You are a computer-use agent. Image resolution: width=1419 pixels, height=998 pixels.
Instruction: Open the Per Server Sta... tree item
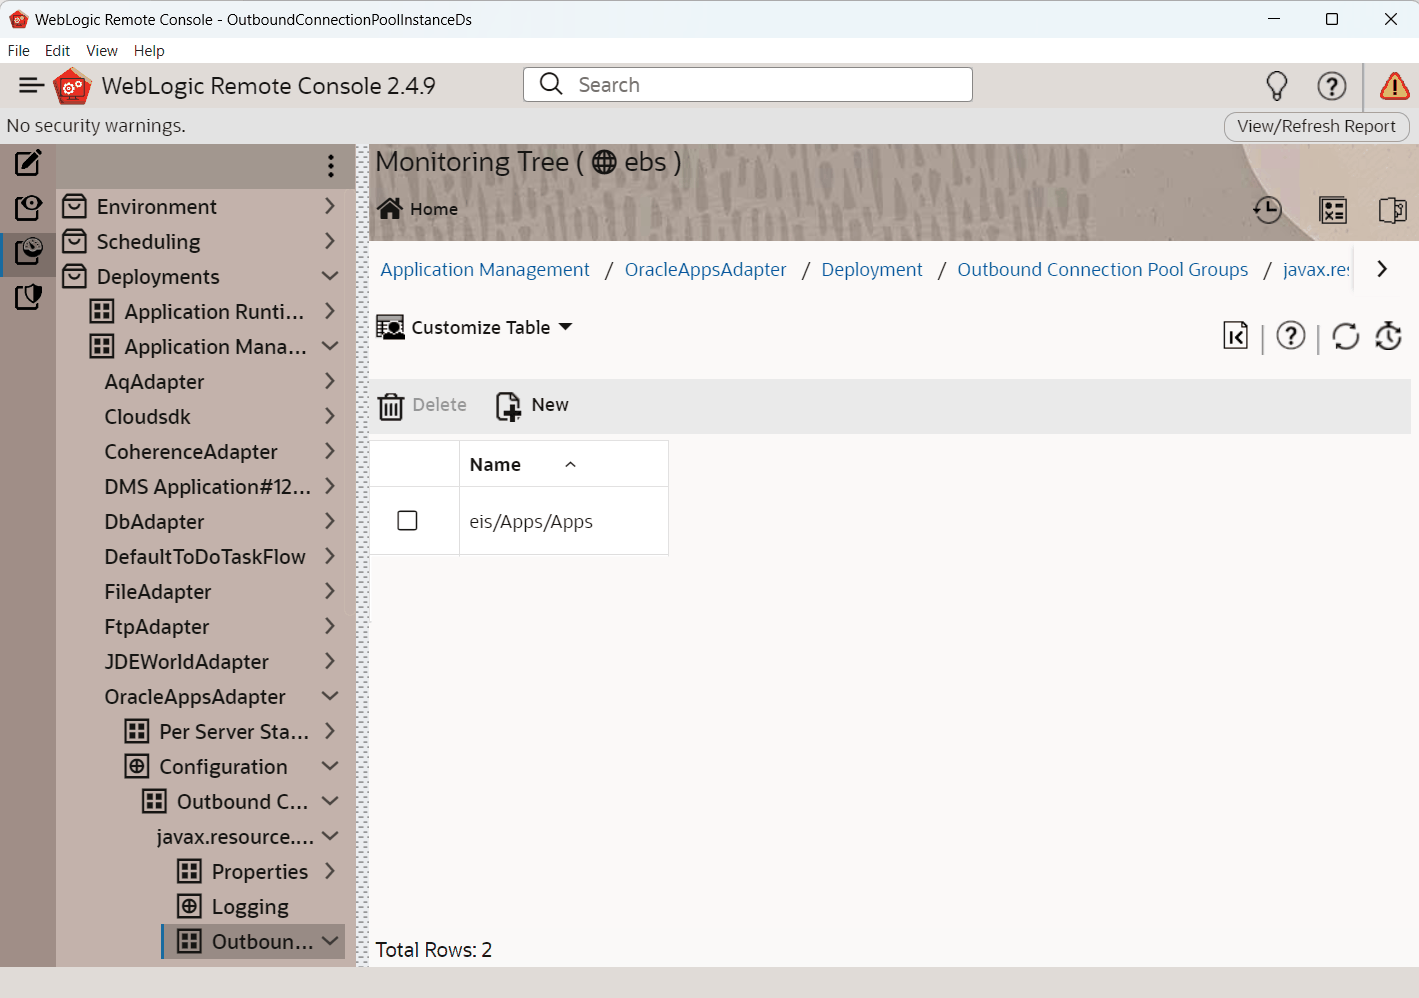point(234,732)
